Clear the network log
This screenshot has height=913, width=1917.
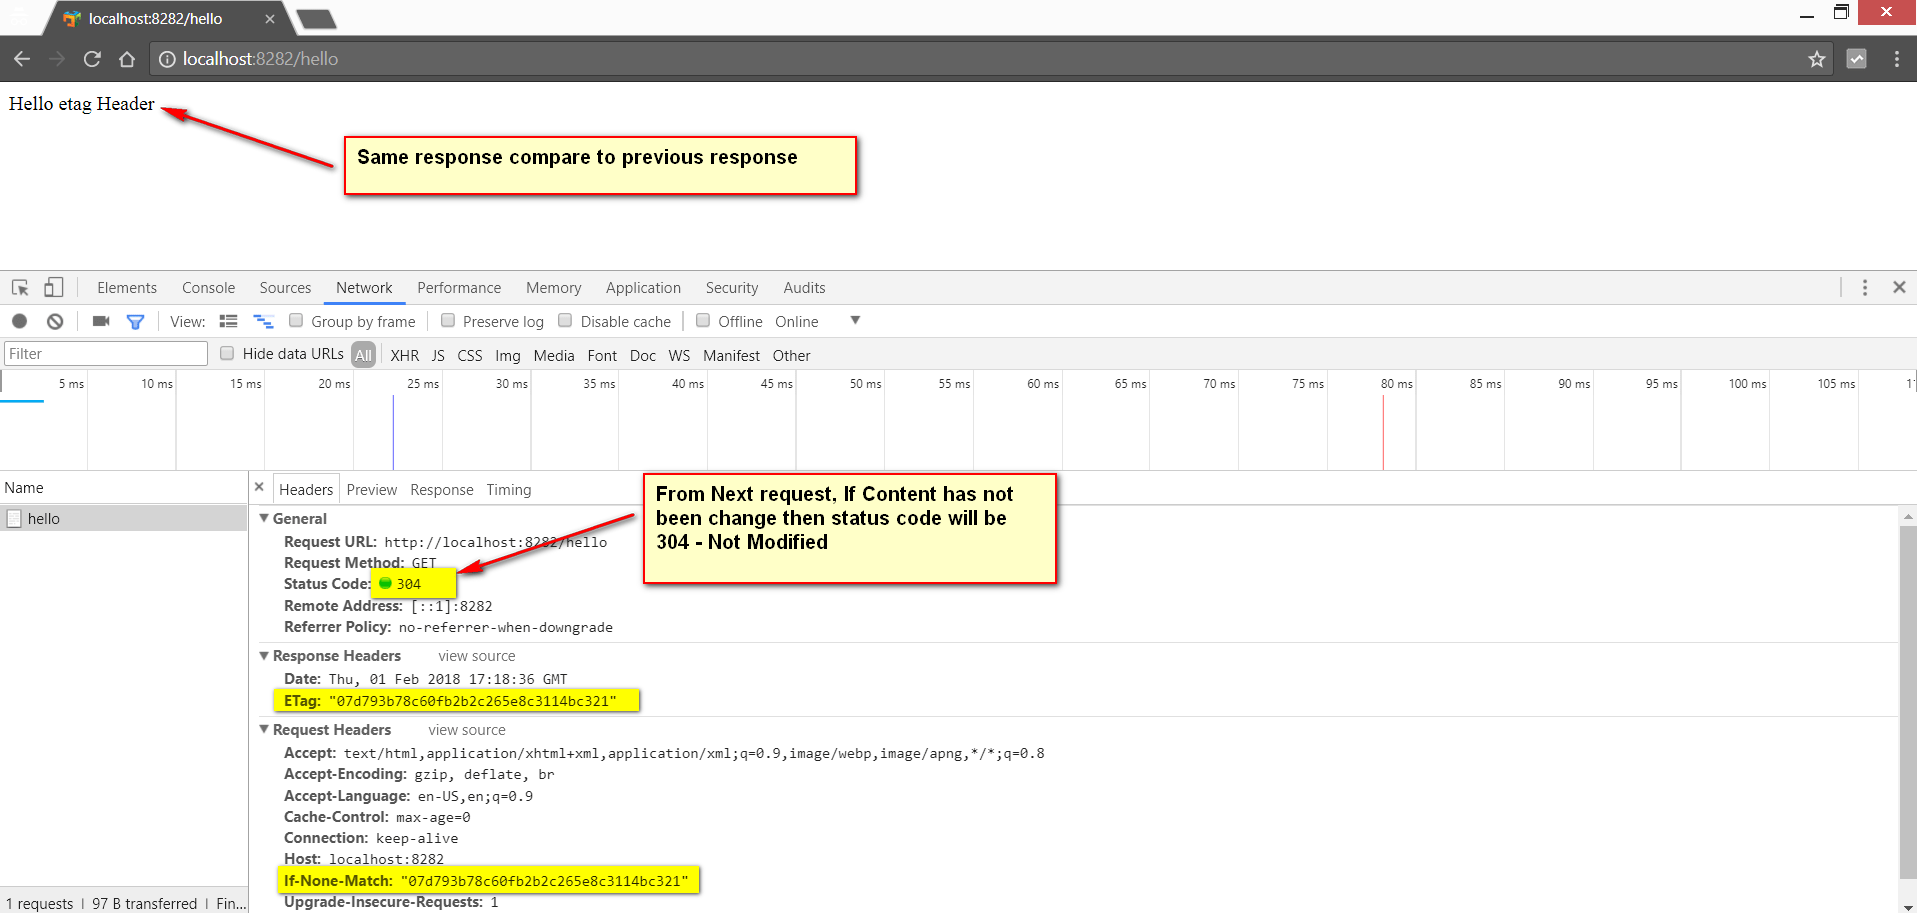pos(55,321)
